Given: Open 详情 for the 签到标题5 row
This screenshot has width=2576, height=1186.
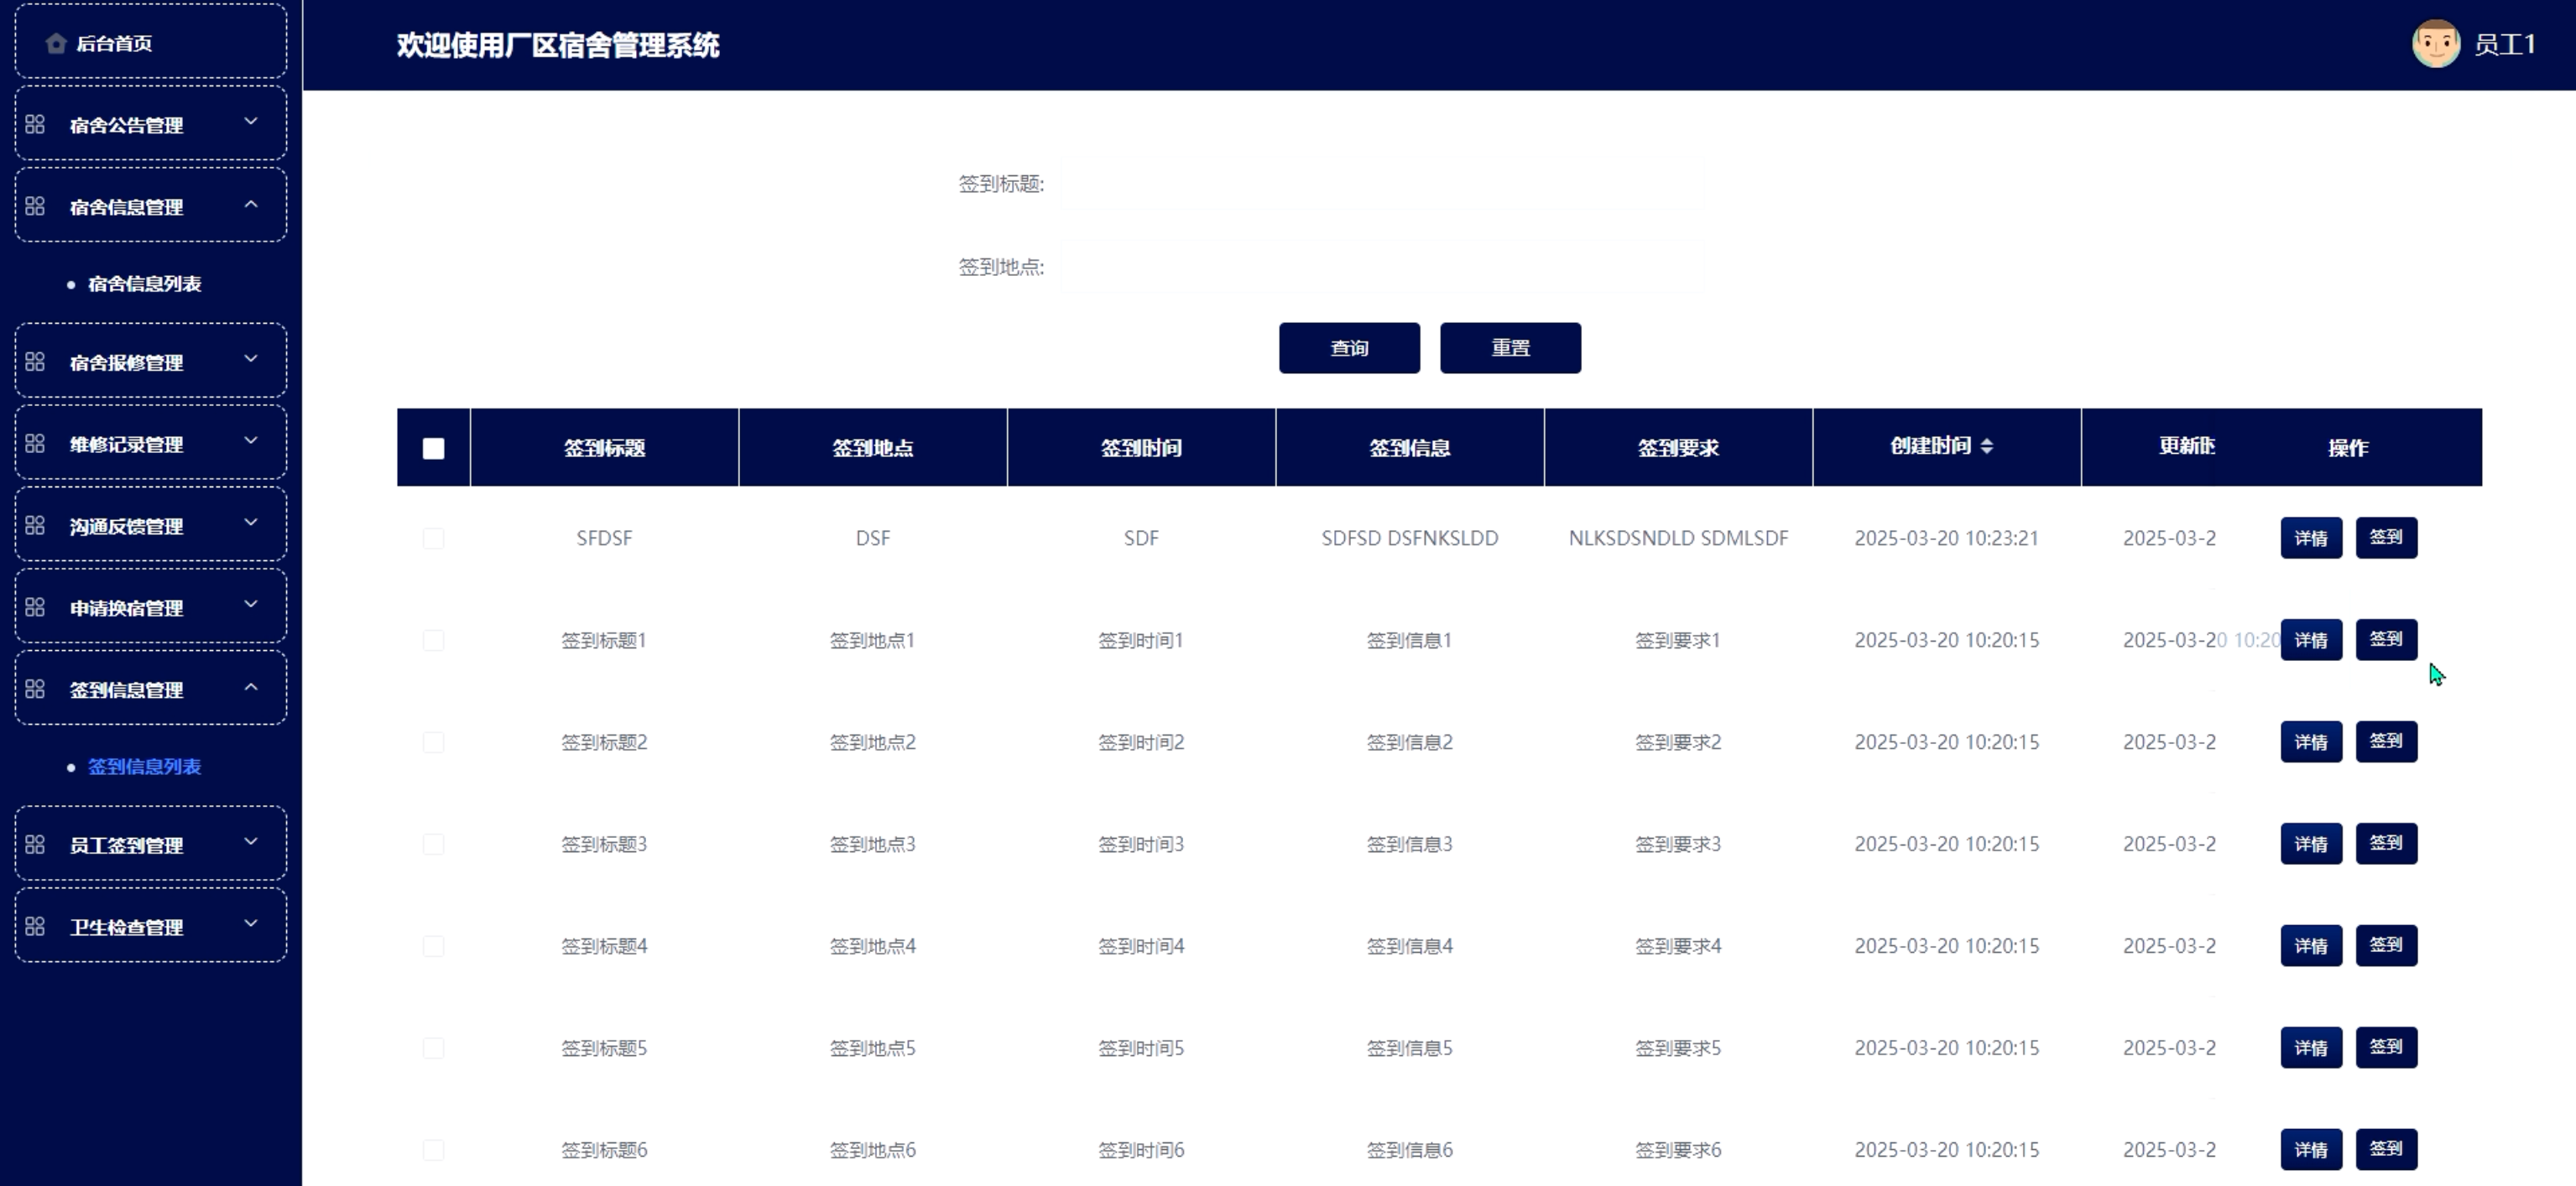Looking at the screenshot, I should click(2310, 1048).
